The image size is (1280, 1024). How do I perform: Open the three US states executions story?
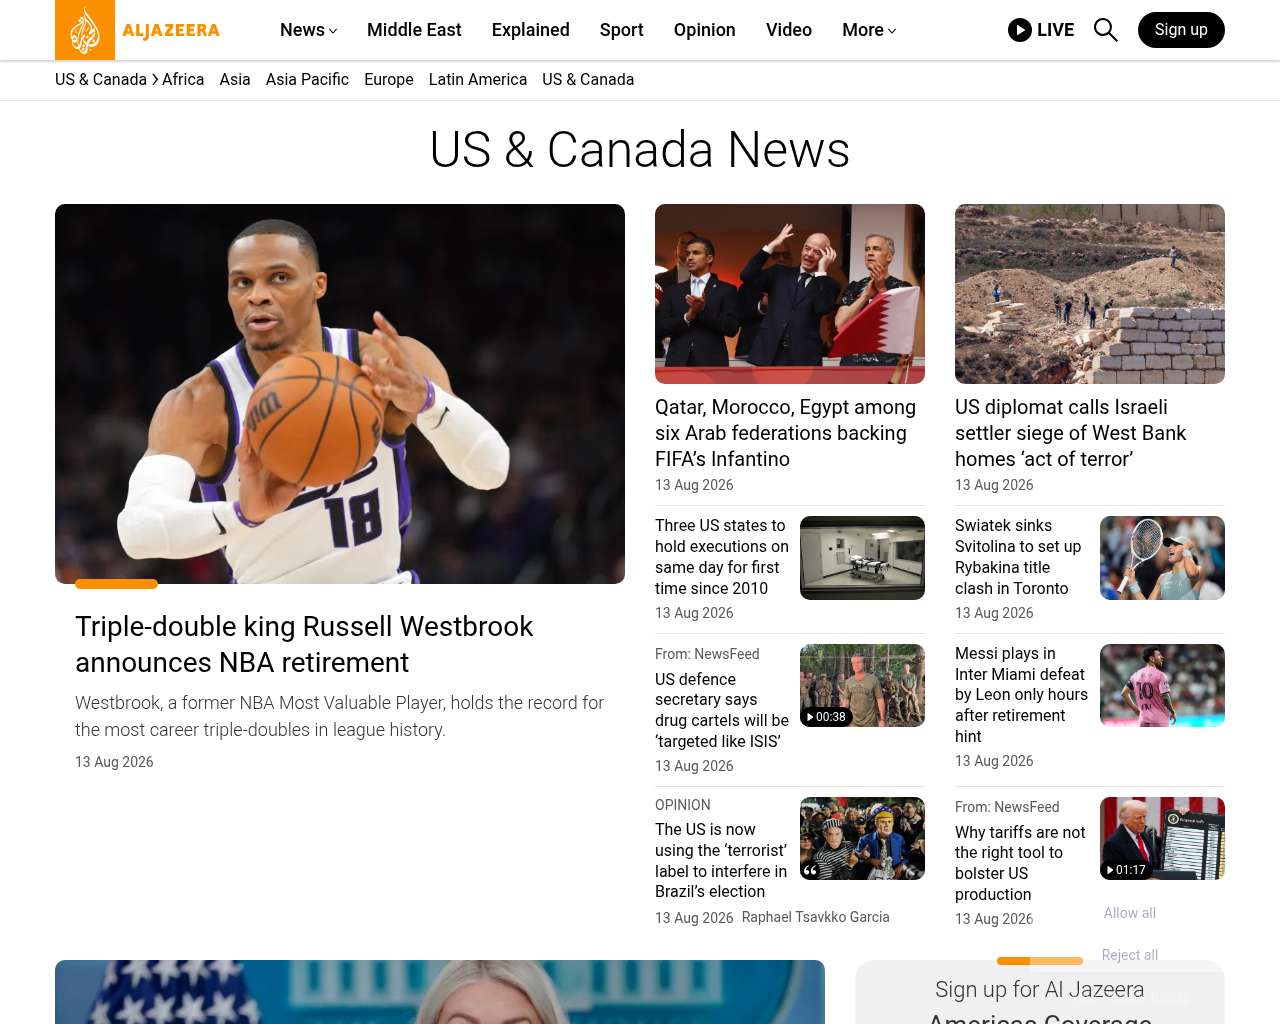722,557
